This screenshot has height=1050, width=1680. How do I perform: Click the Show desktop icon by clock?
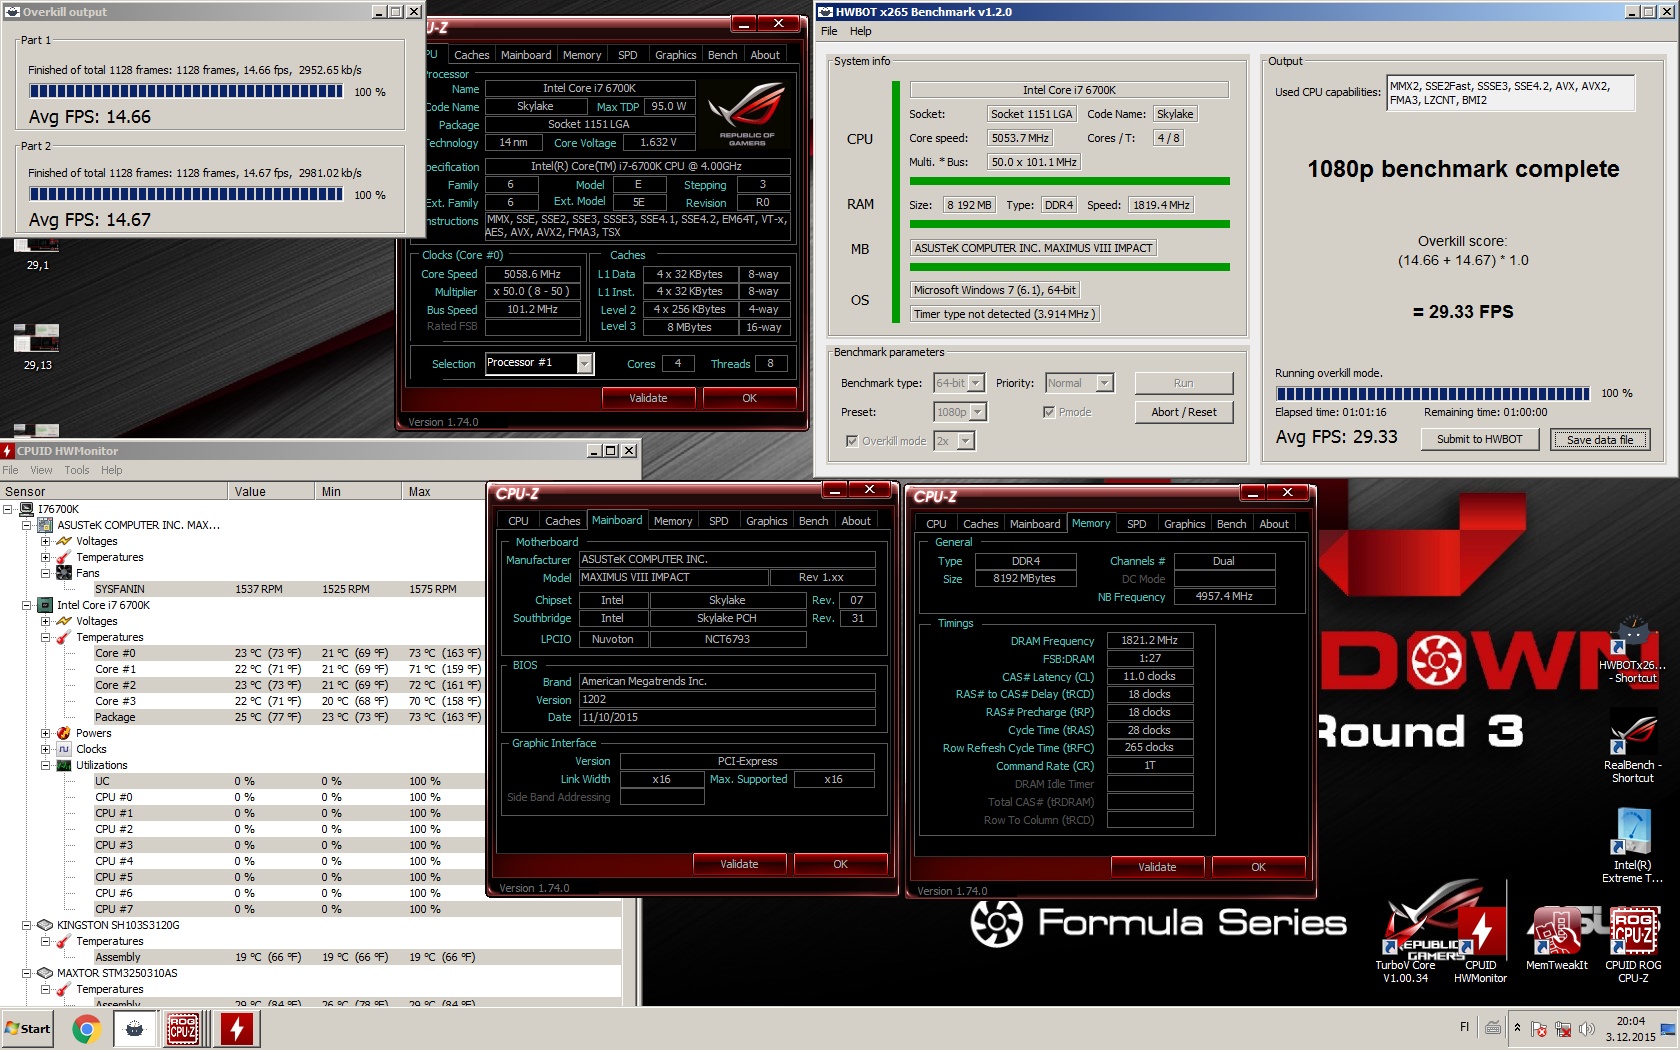[1668, 1029]
